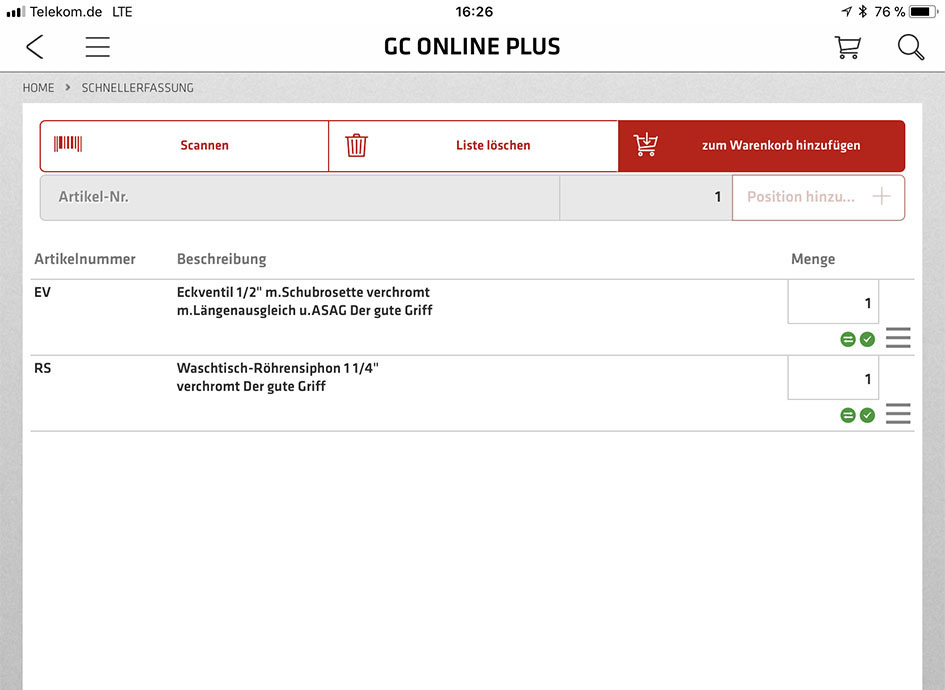Viewport: 945px width, 690px height.
Task: Click green swap icon in RS row
Action: (848, 416)
